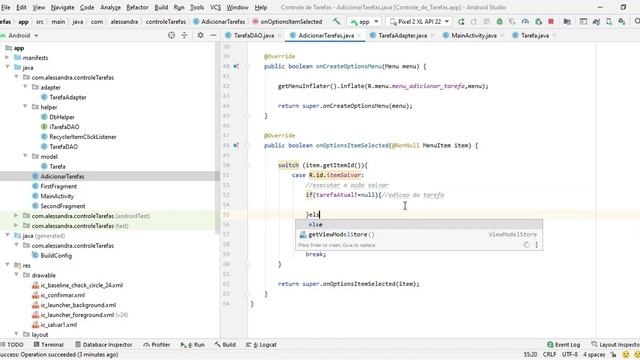Image resolution: width=640 pixels, height=360 pixels.
Task: Open the Refactor menu
Action: (137, 7)
